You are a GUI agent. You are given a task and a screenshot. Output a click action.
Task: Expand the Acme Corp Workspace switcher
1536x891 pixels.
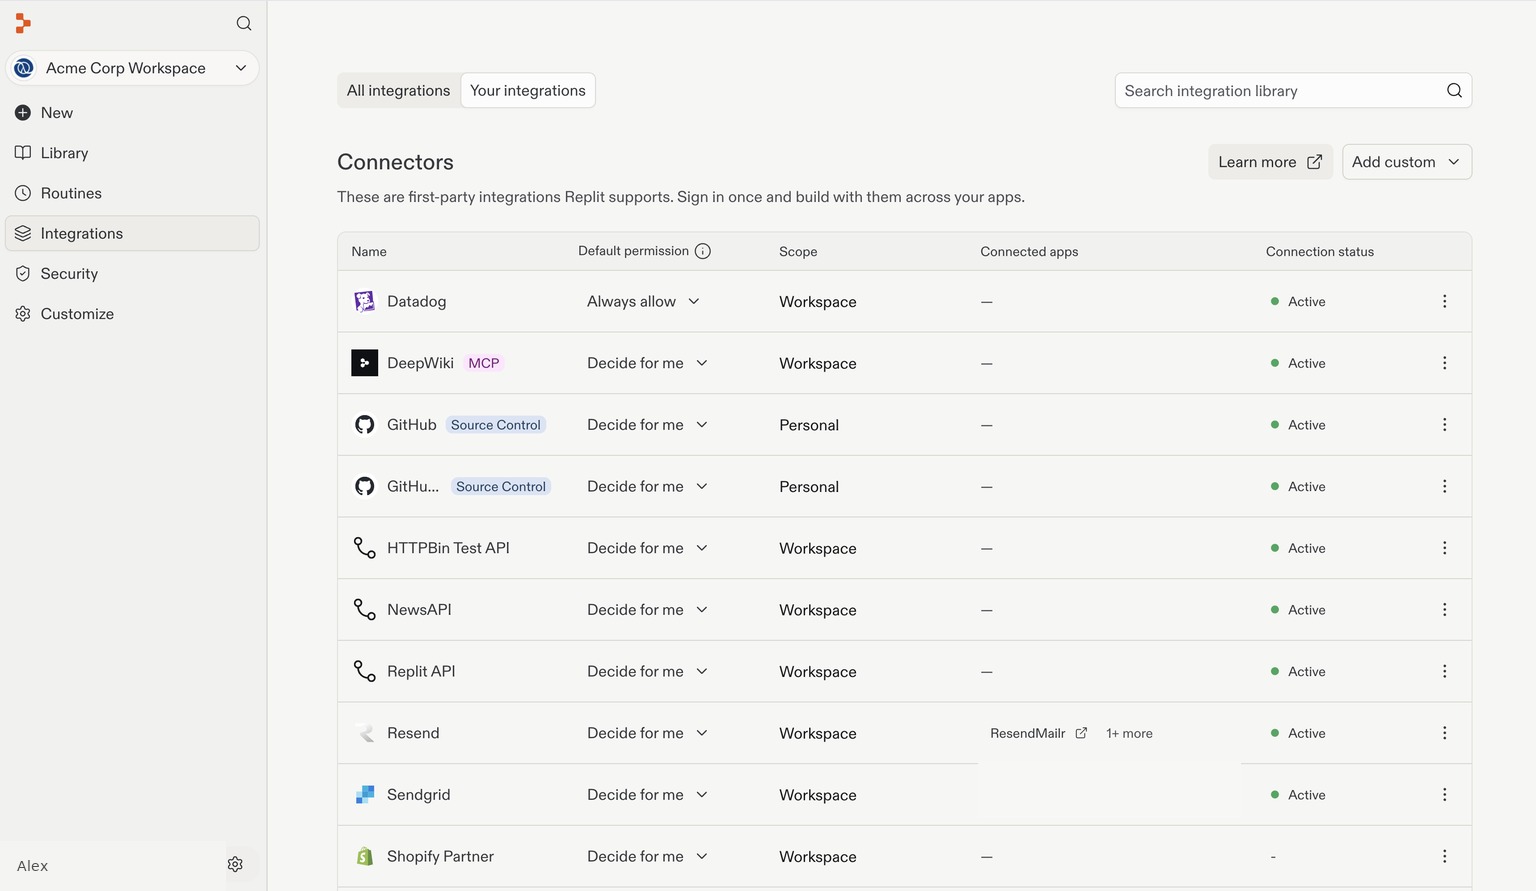(132, 68)
